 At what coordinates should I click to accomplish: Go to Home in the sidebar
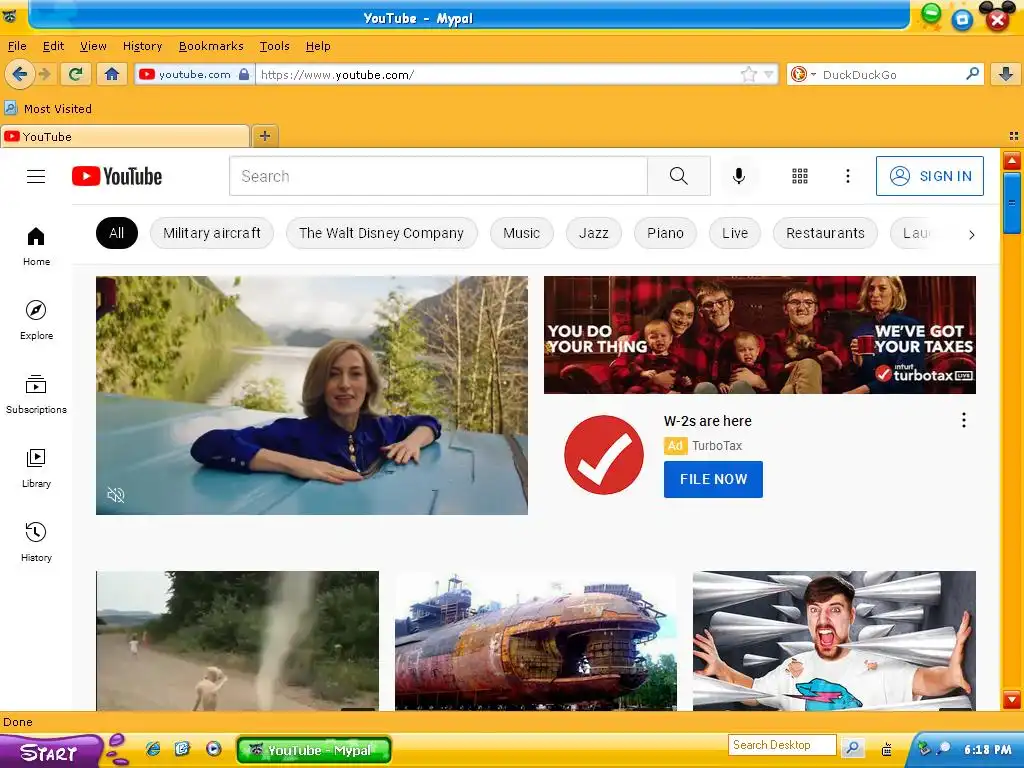(36, 246)
